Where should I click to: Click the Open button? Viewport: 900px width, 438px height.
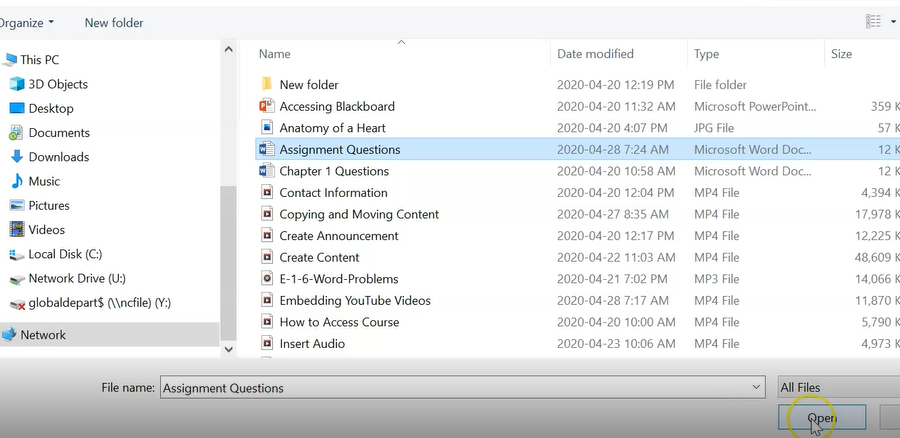coord(822,418)
